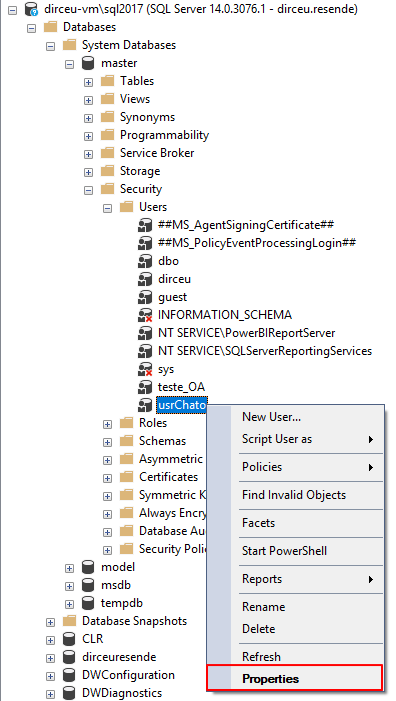Select the Synonyms folder label
Image resolution: width=396 pixels, height=701 pixels.
[x=147, y=117]
